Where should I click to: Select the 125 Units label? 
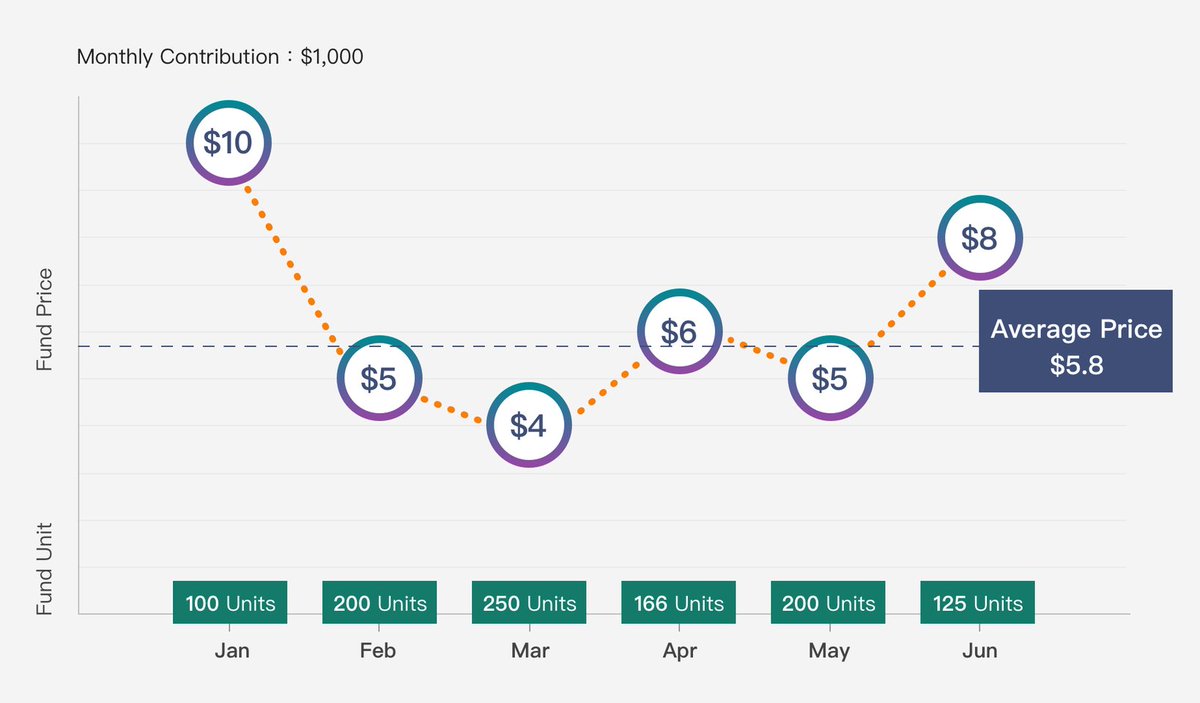[978, 603]
